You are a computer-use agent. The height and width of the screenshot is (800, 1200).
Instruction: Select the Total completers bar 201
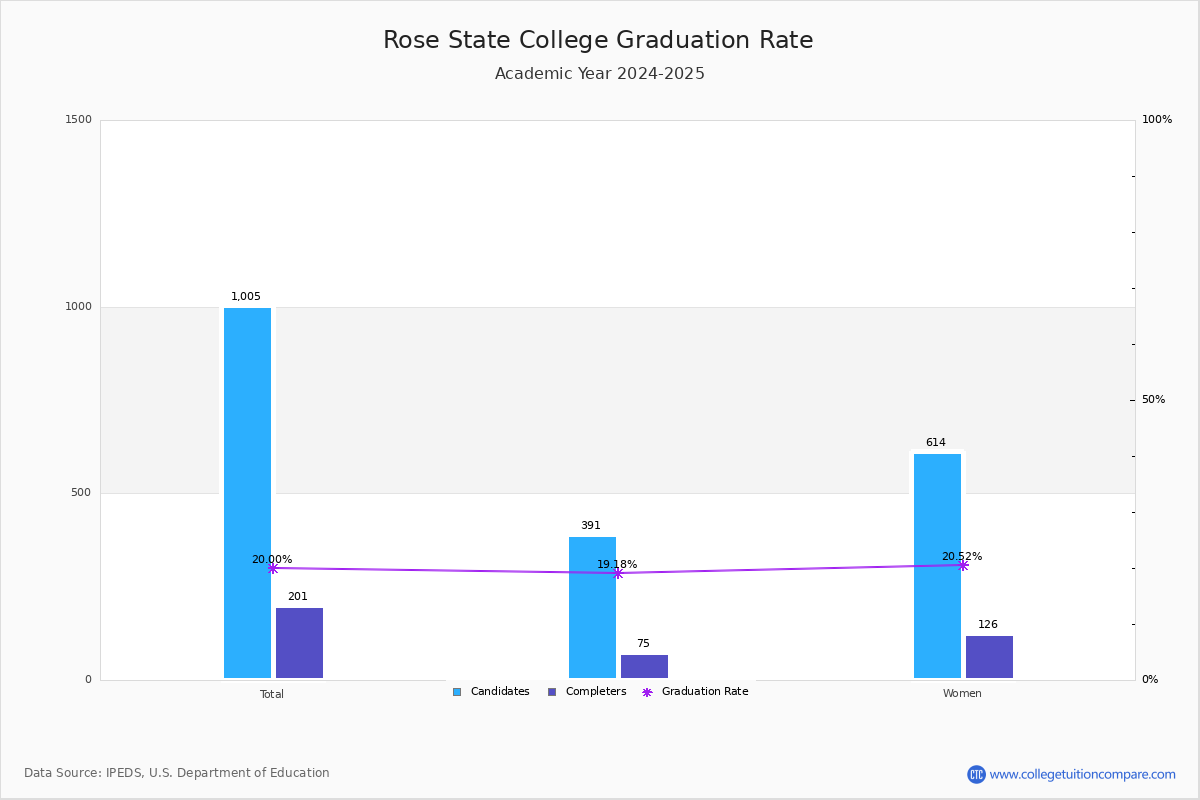click(x=299, y=643)
